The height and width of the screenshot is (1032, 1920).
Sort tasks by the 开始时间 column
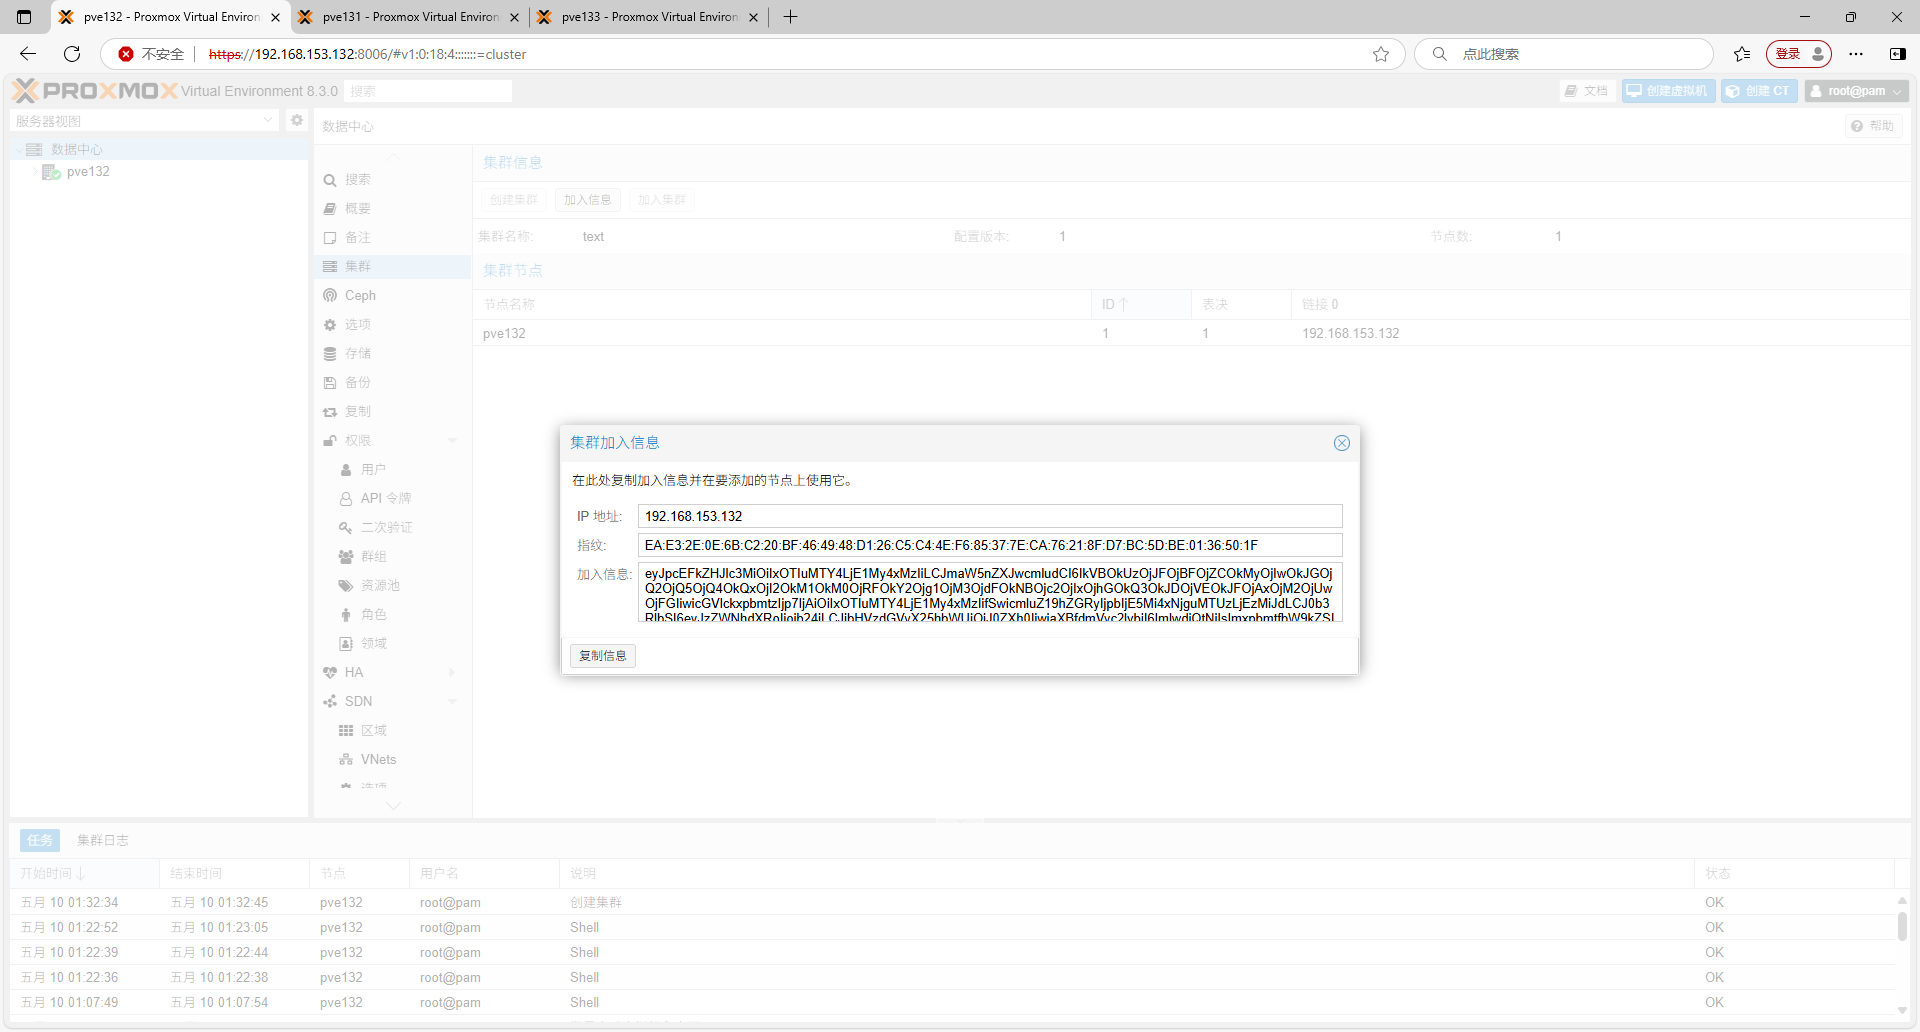[84, 874]
